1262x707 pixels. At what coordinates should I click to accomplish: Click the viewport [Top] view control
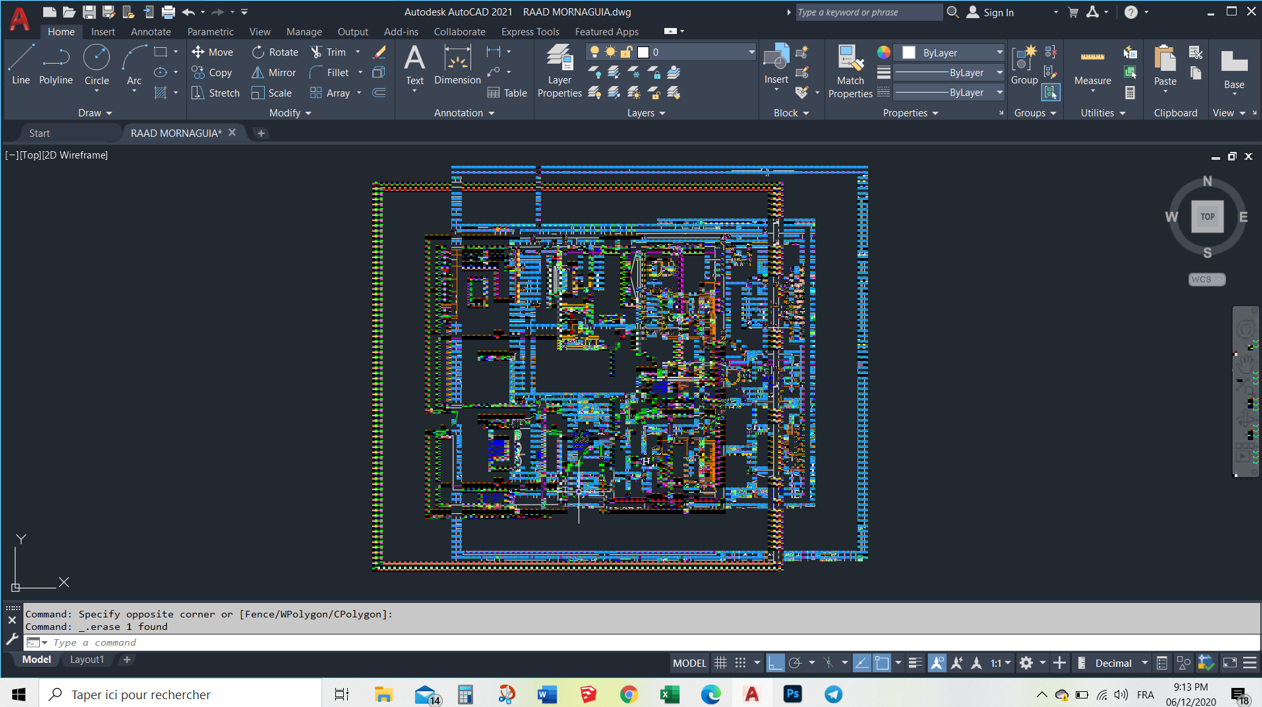(x=29, y=155)
